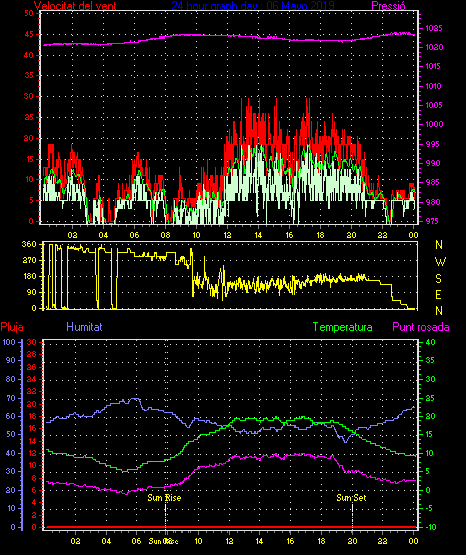Image resolution: width=466 pixels, height=555 pixels.
Task: Click the 1005 pressure axis value
Action: (434, 105)
